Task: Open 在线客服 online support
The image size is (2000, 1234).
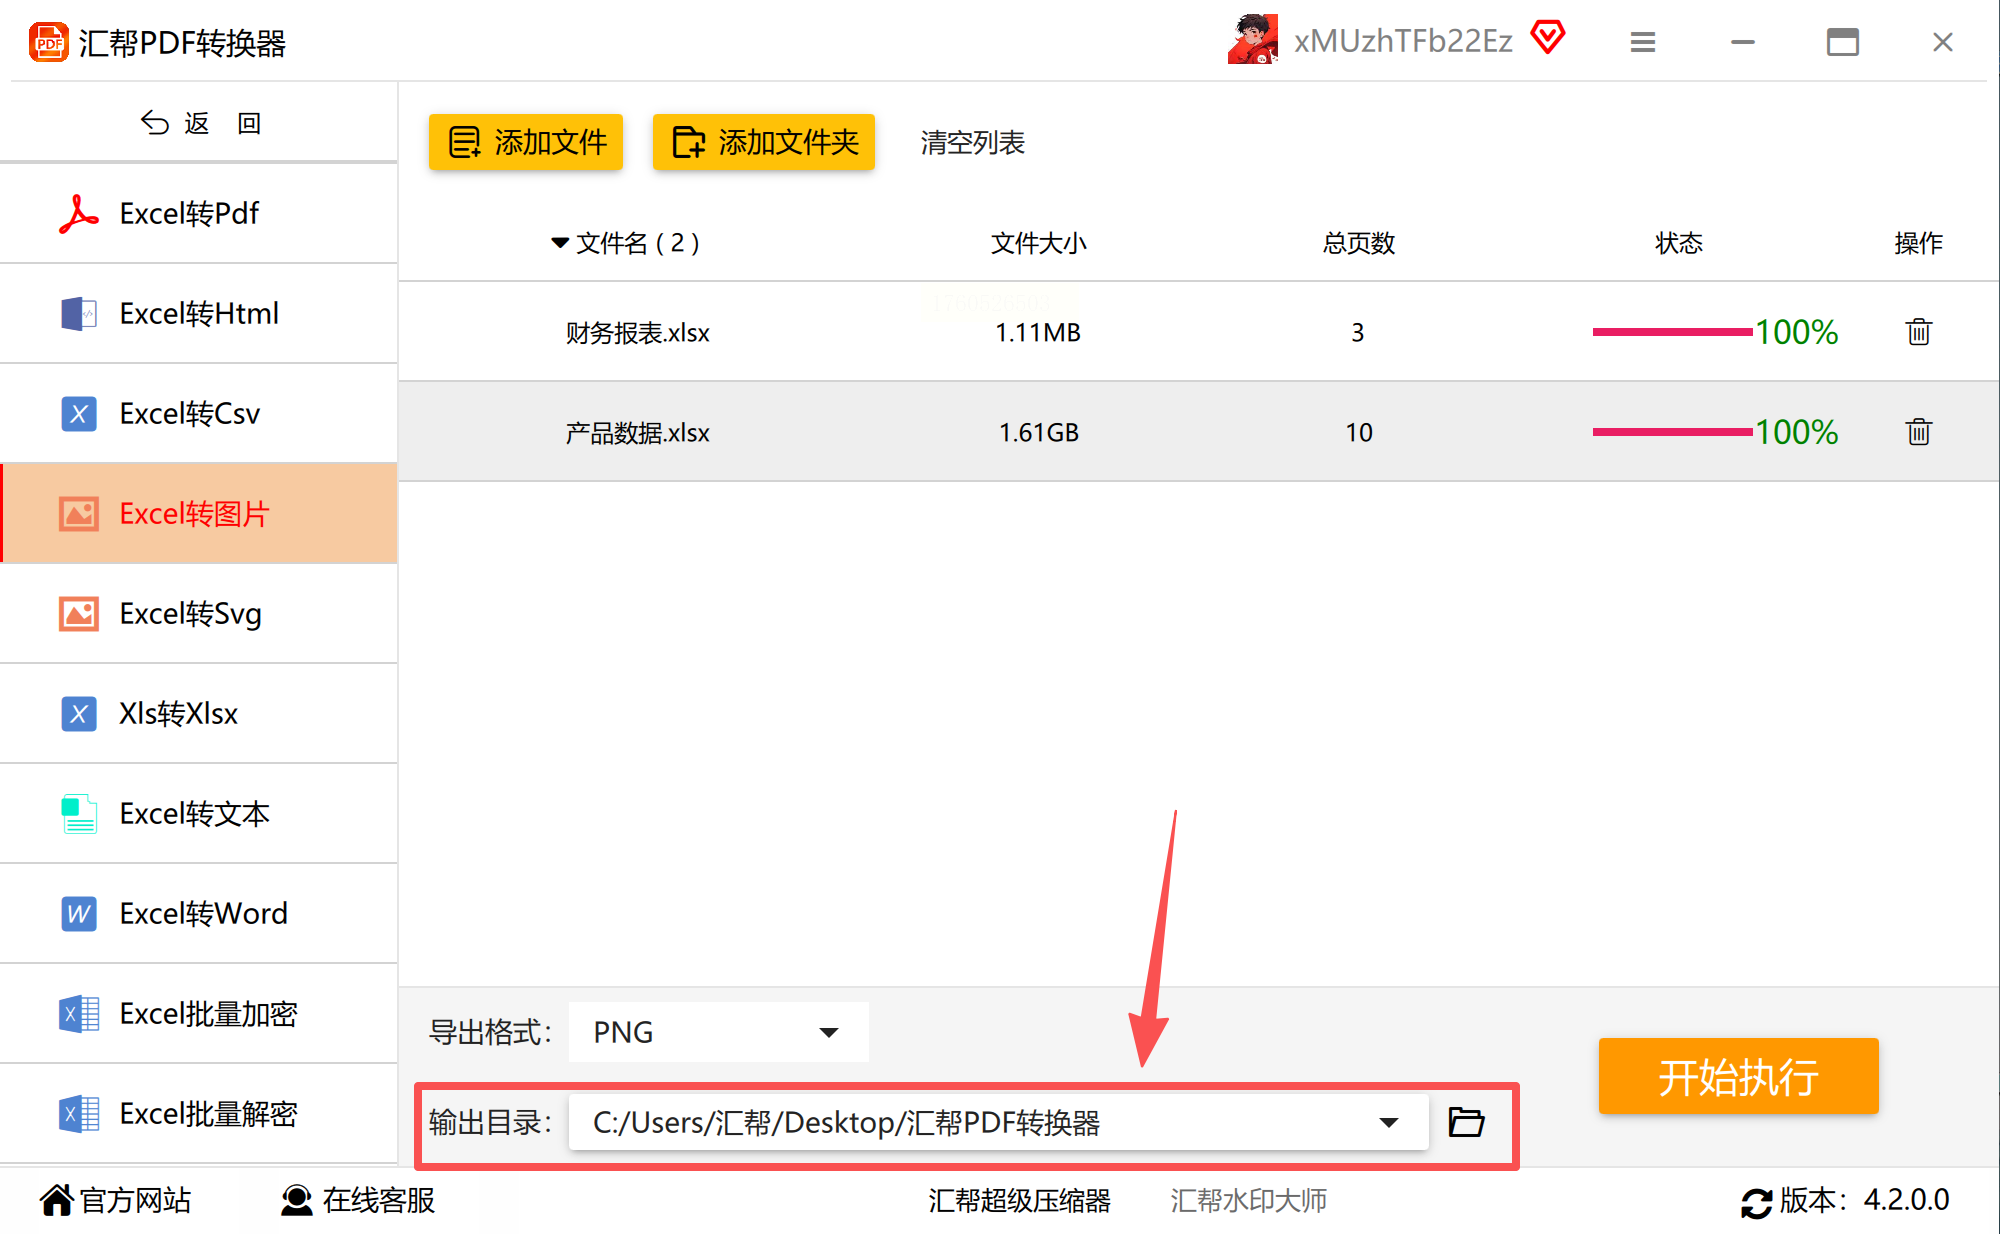Action: (357, 1200)
